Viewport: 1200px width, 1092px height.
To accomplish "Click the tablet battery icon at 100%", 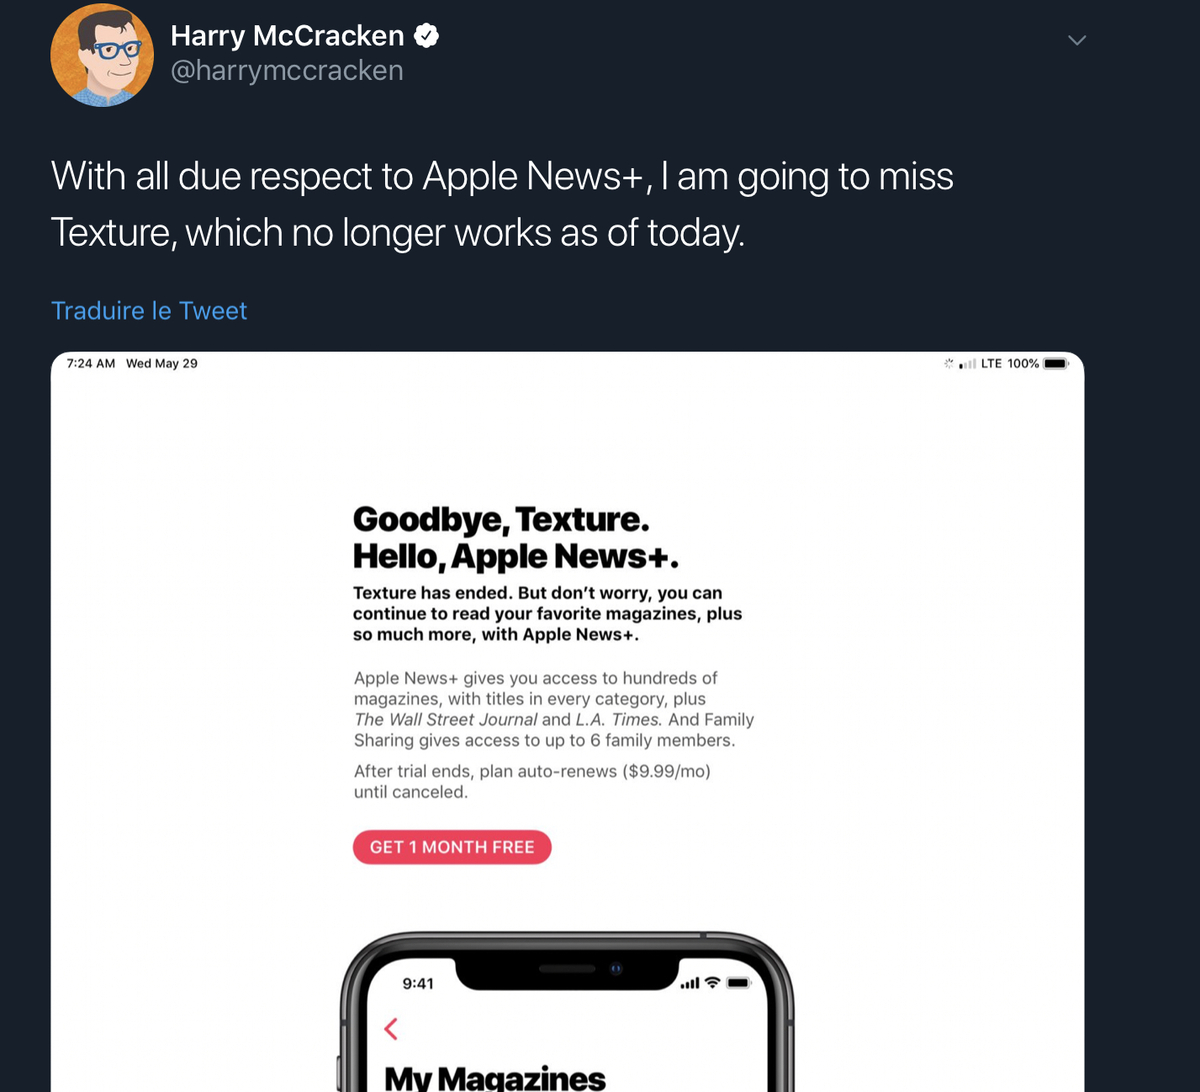I will (x=1056, y=364).
